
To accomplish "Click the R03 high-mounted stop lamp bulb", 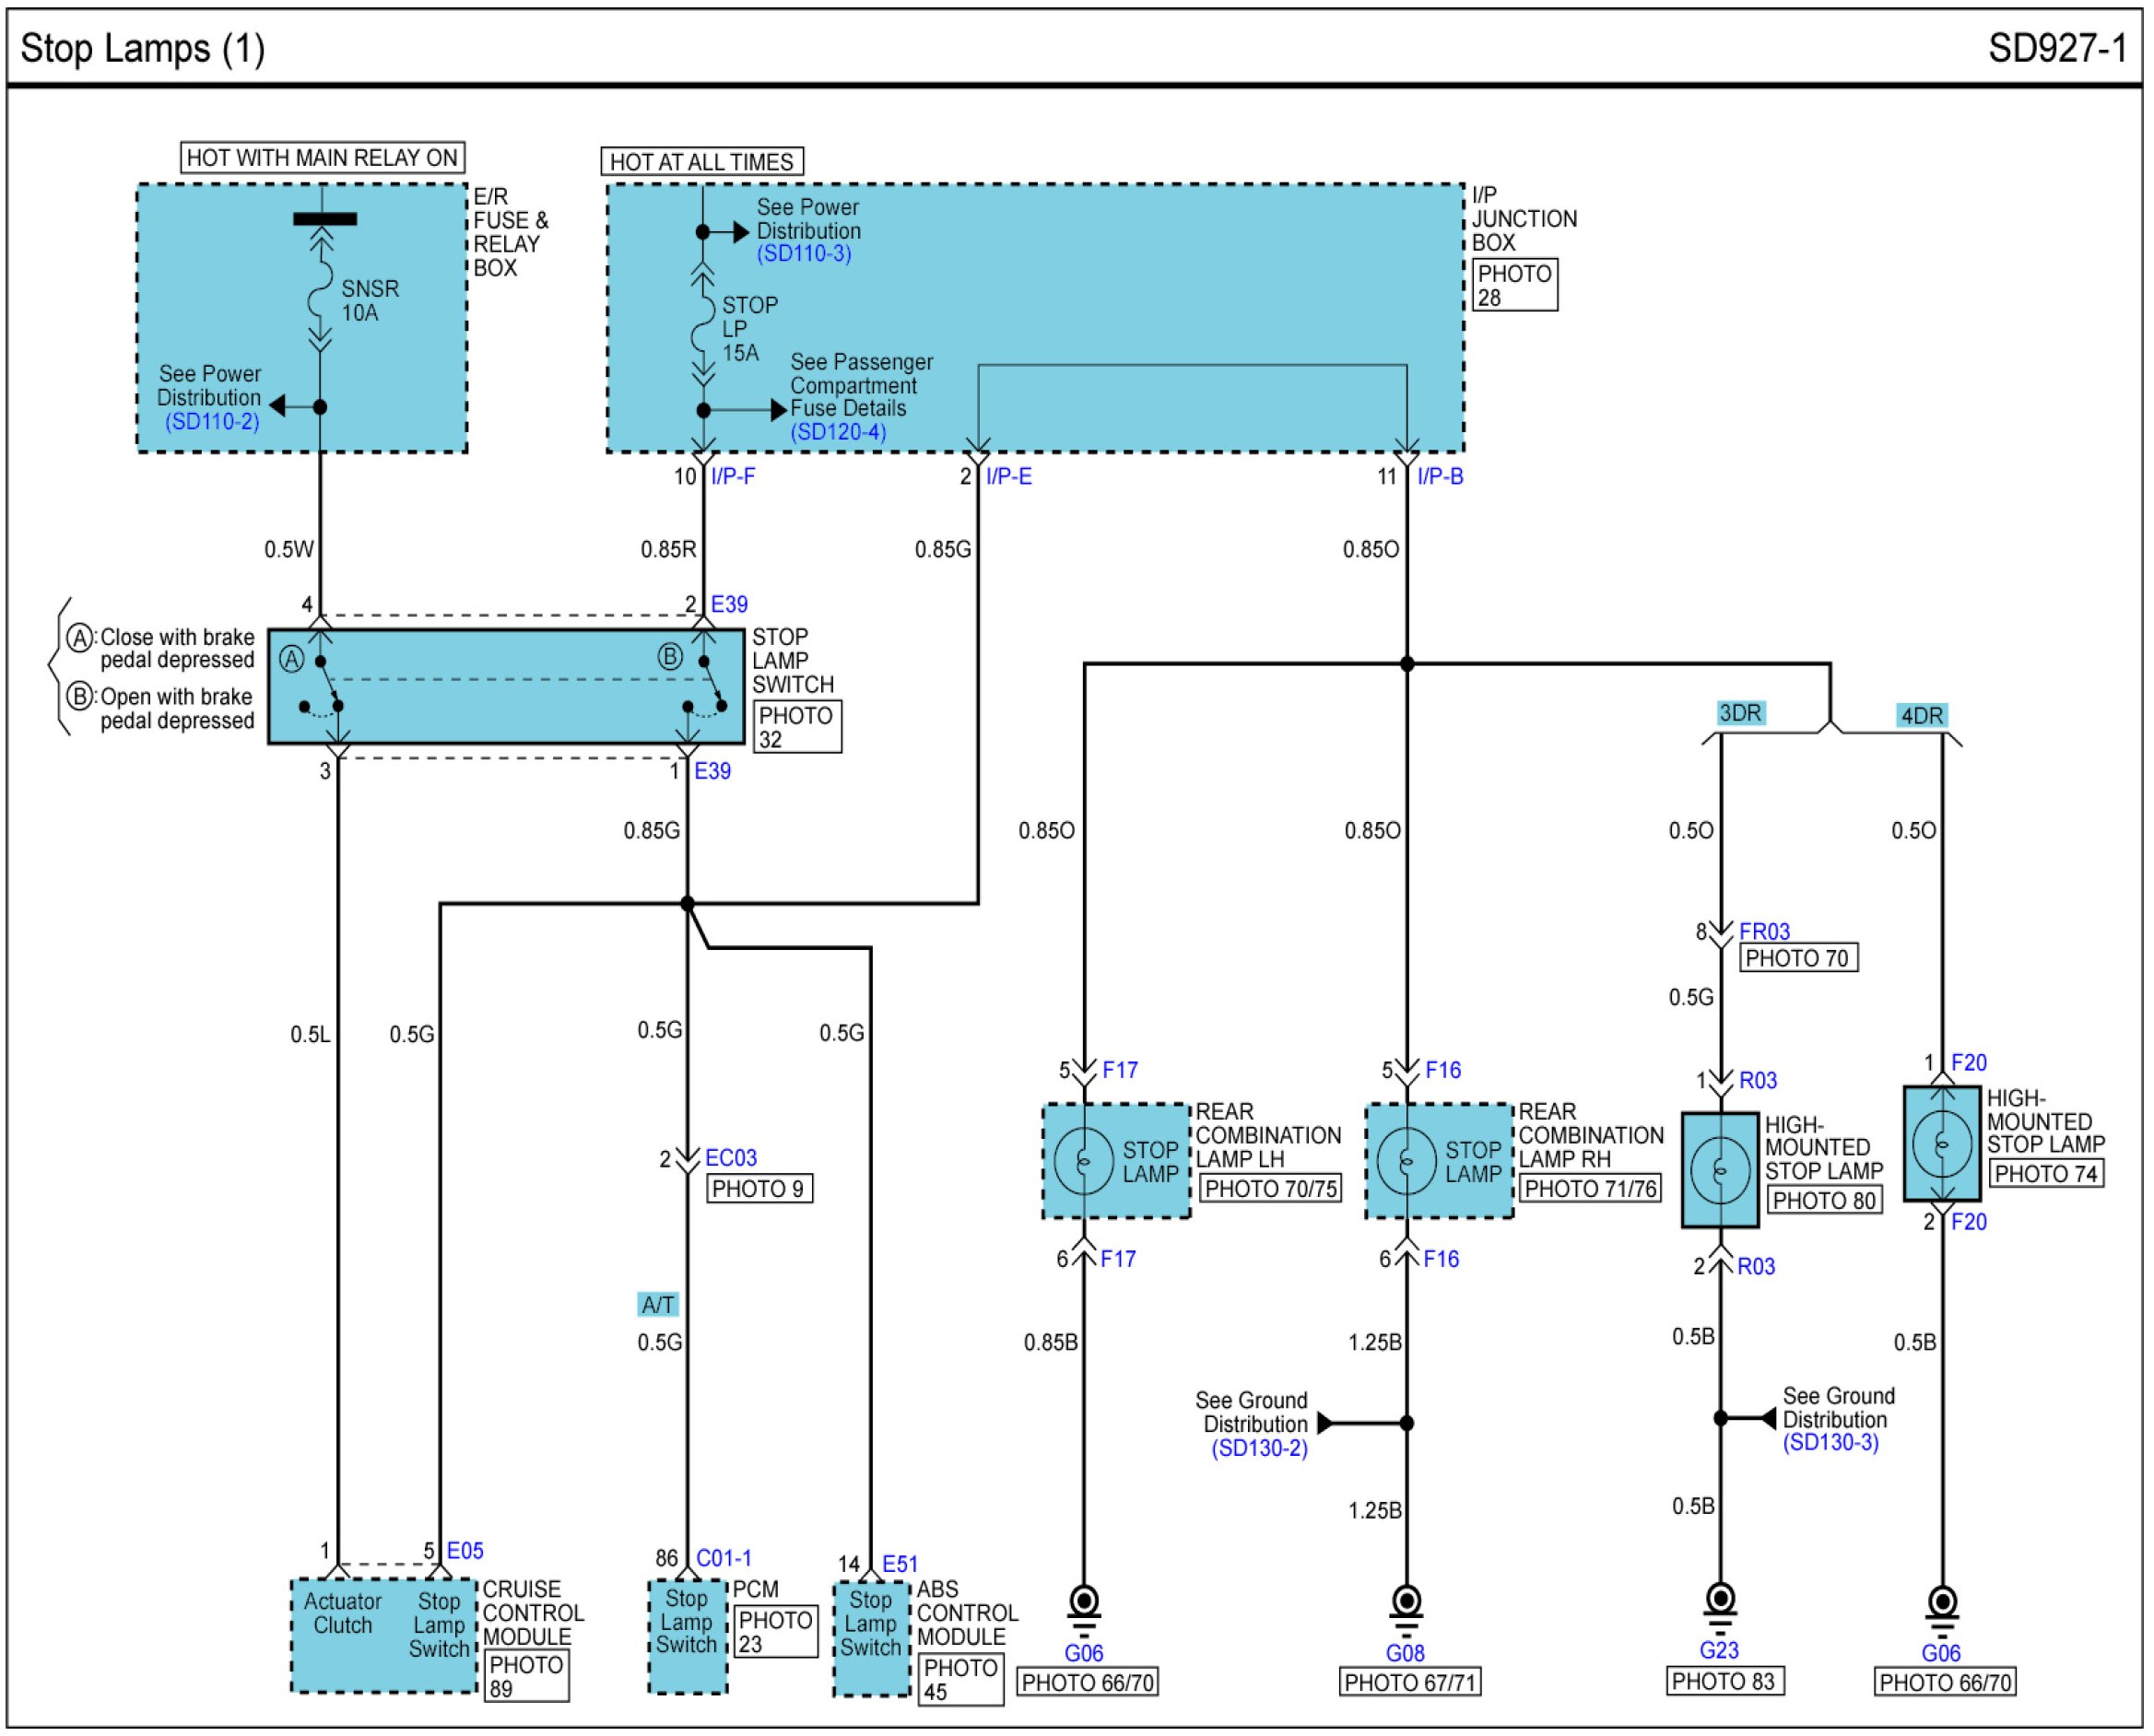I will tap(1720, 1170).
